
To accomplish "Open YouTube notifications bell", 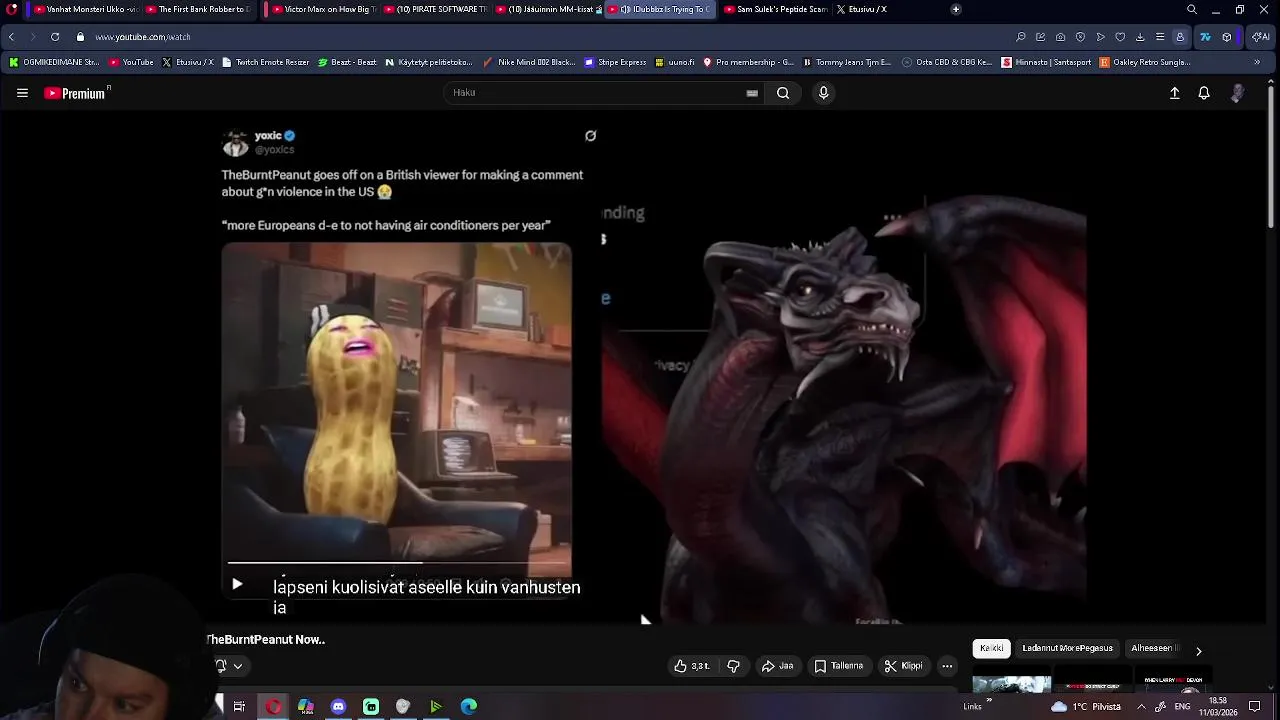I will [1204, 93].
